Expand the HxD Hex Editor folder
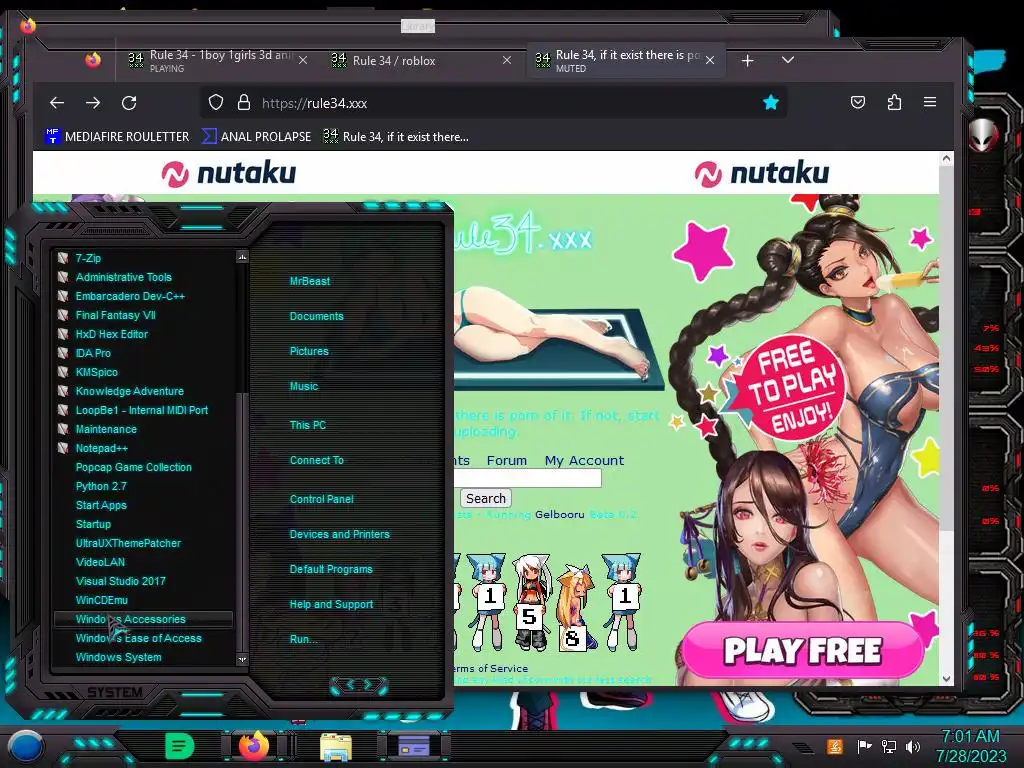Screen dimensions: 1024x768 point(111,334)
